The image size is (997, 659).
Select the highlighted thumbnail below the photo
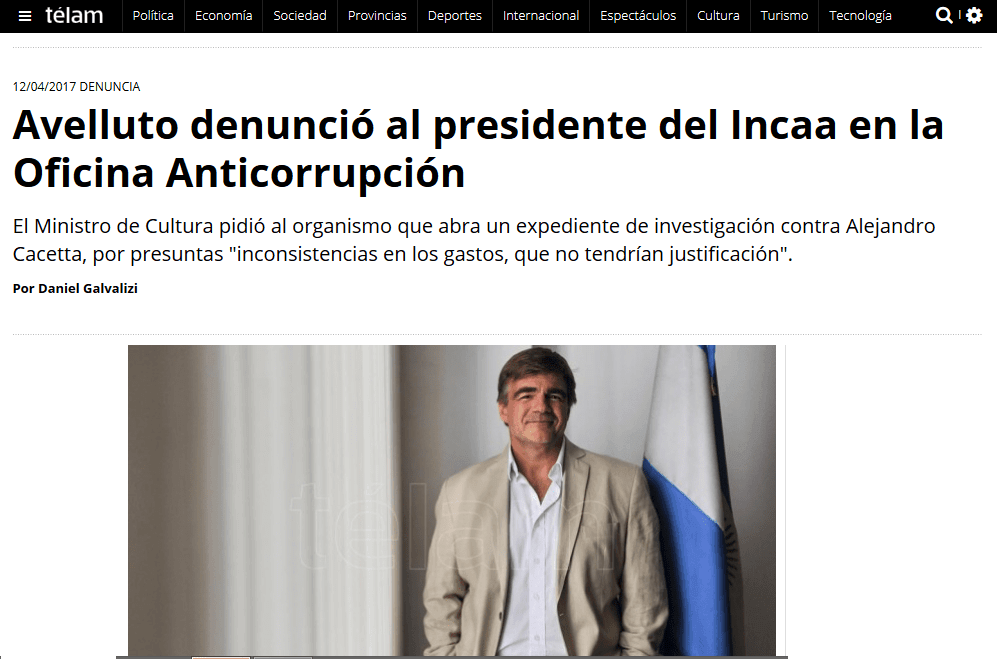(x=221, y=657)
